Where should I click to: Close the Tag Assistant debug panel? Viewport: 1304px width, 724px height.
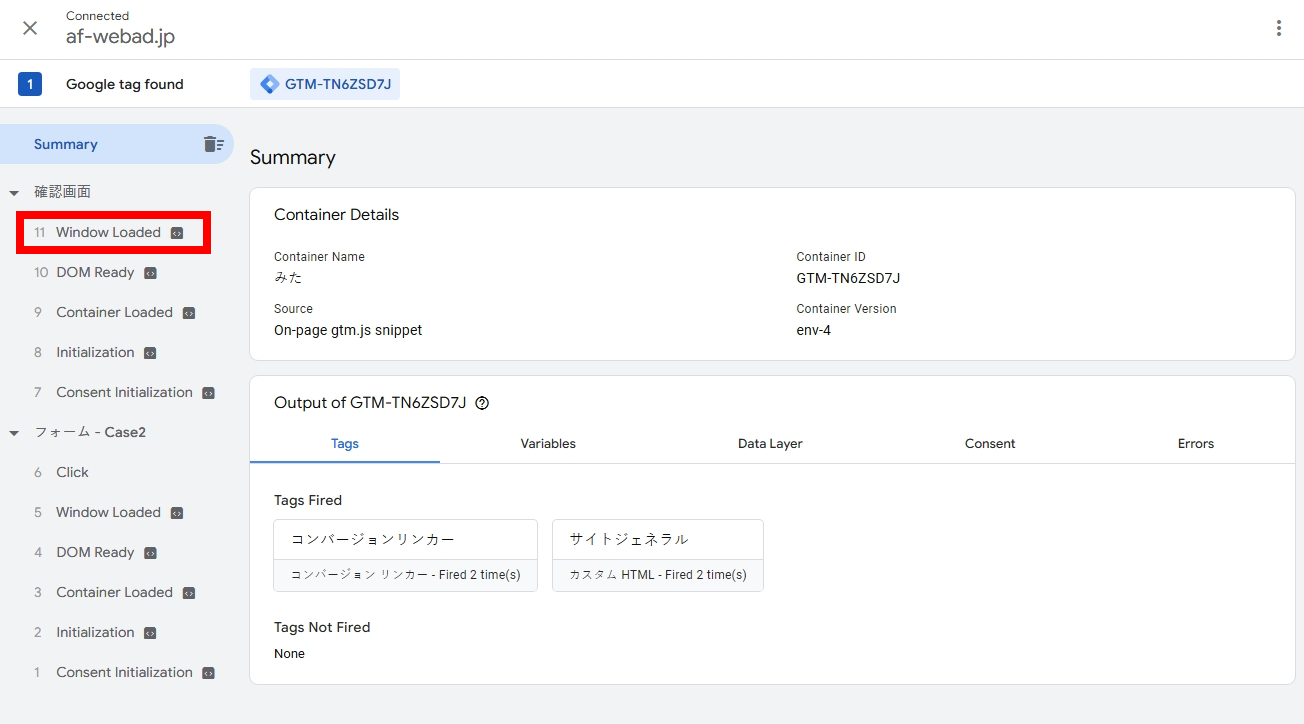[x=30, y=28]
